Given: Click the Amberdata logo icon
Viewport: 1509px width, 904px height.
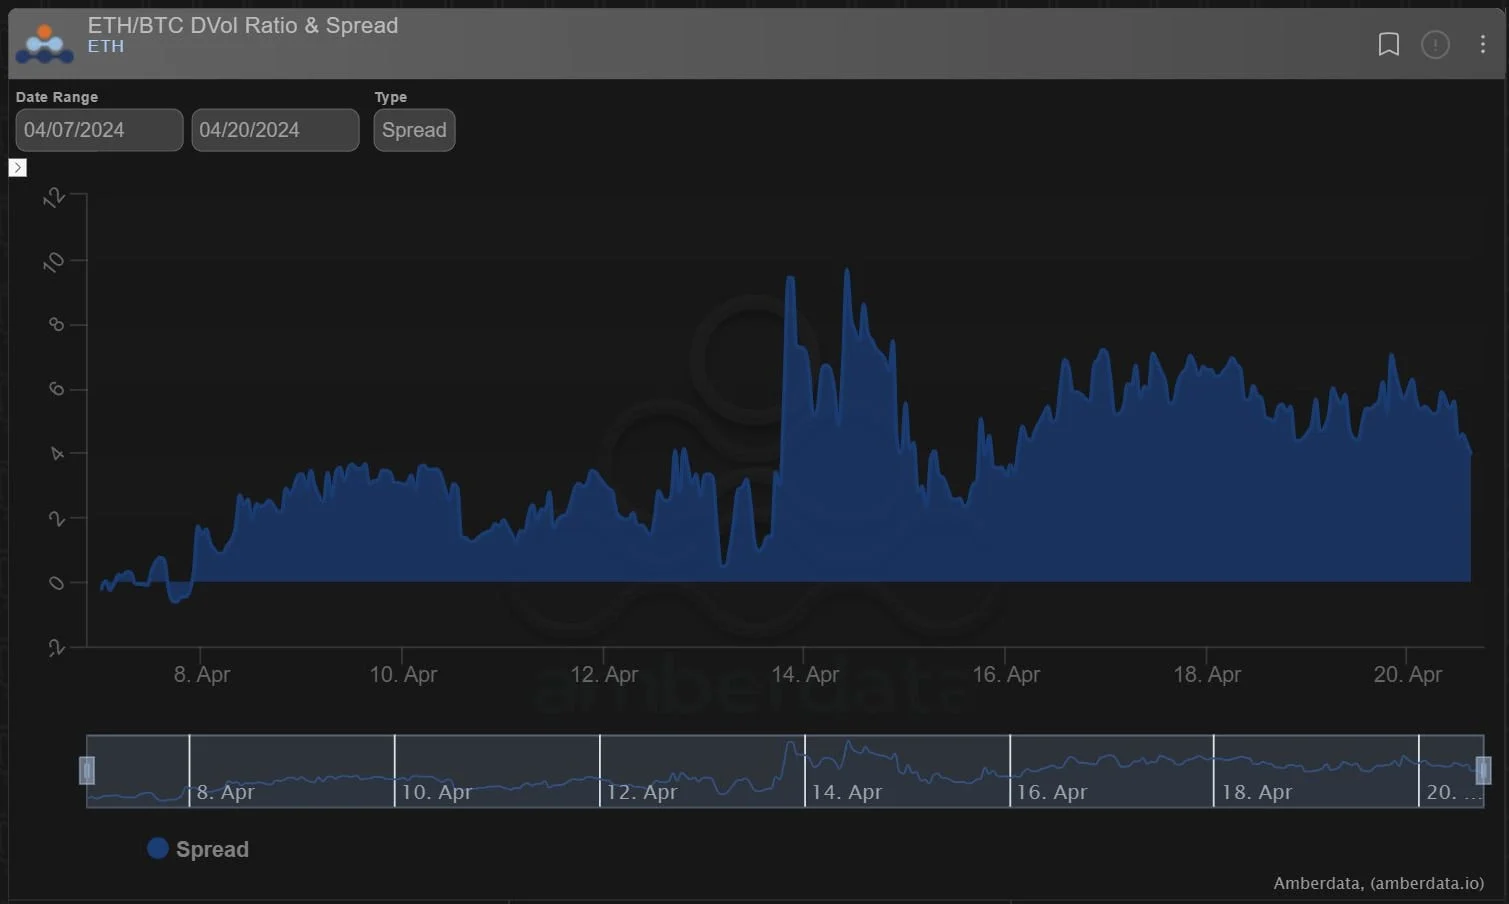Looking at the screenshot, I should coord(44,44).
